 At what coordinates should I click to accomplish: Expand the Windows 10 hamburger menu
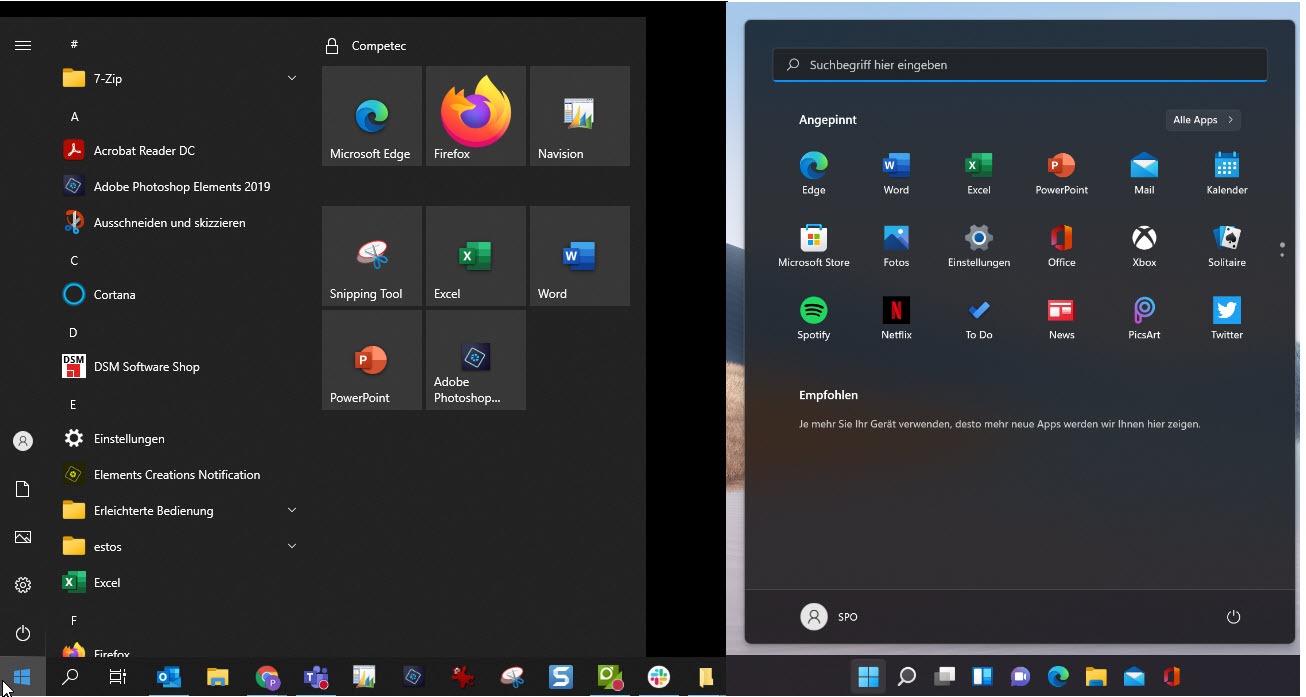23,45
